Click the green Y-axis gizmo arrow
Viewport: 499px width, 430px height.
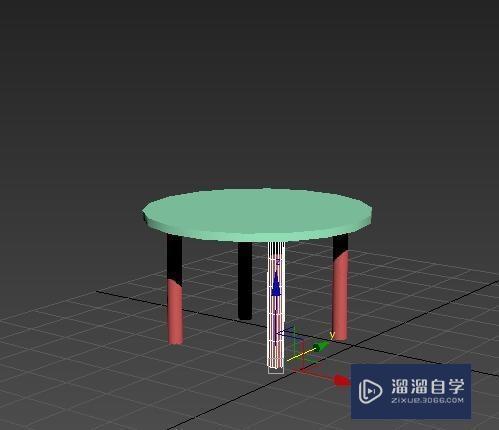tap(321, 347)
